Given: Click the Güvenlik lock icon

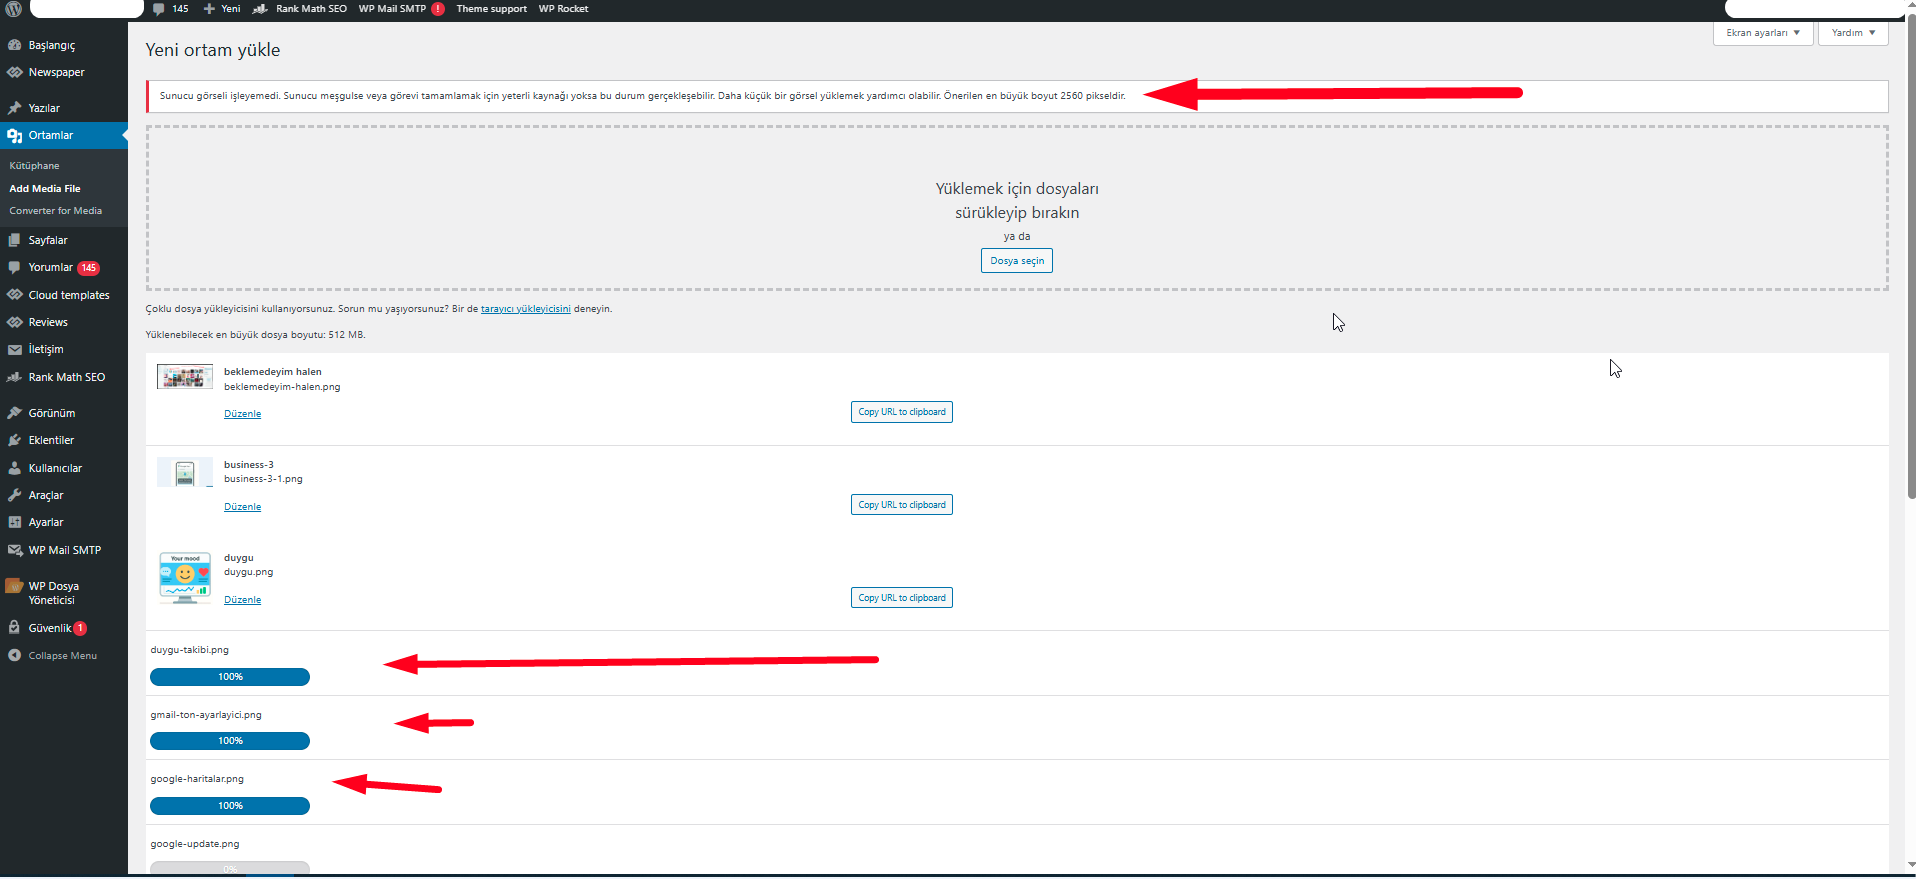Looking at the screenshot, I should pyautogui.click(x=14, y=628).
